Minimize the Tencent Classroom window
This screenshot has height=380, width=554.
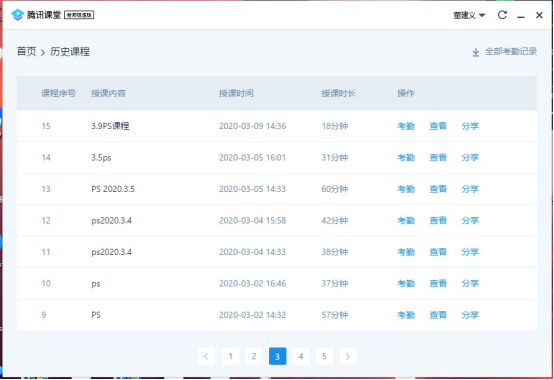pyautogui.click(x=521, y=16)
